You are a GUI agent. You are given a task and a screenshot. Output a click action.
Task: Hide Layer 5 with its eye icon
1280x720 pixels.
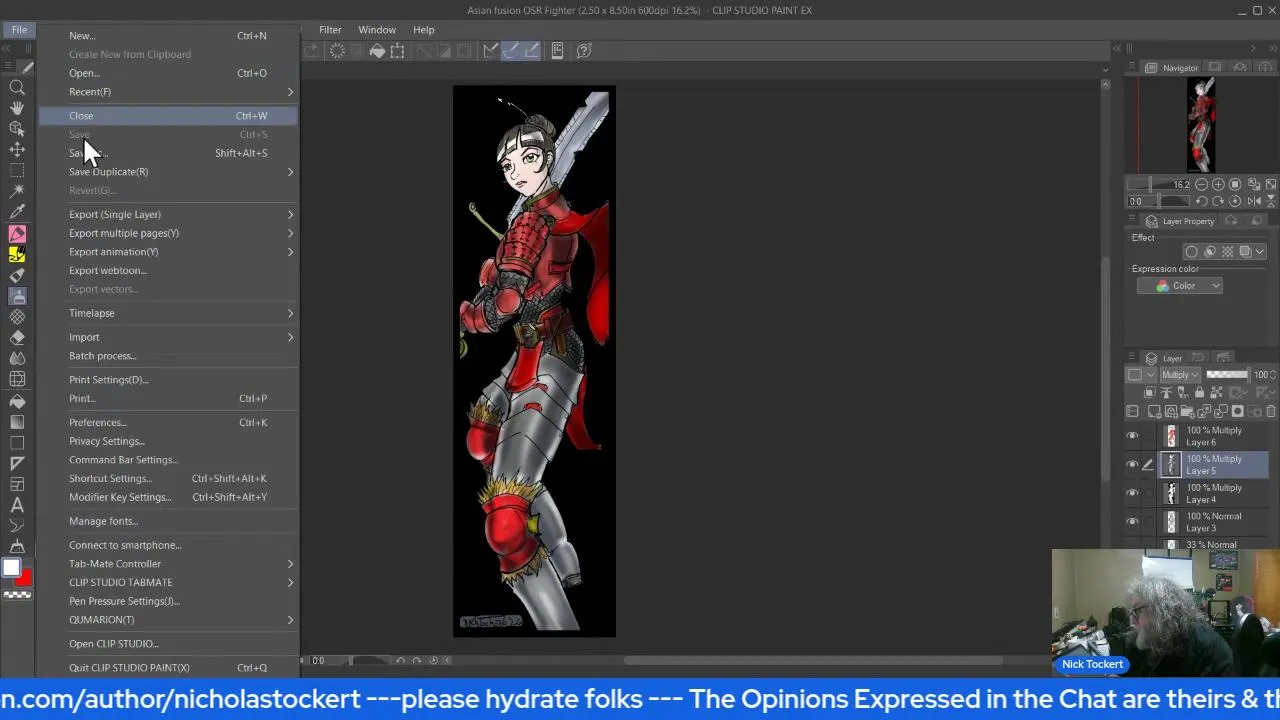(x=1132, y=464)
